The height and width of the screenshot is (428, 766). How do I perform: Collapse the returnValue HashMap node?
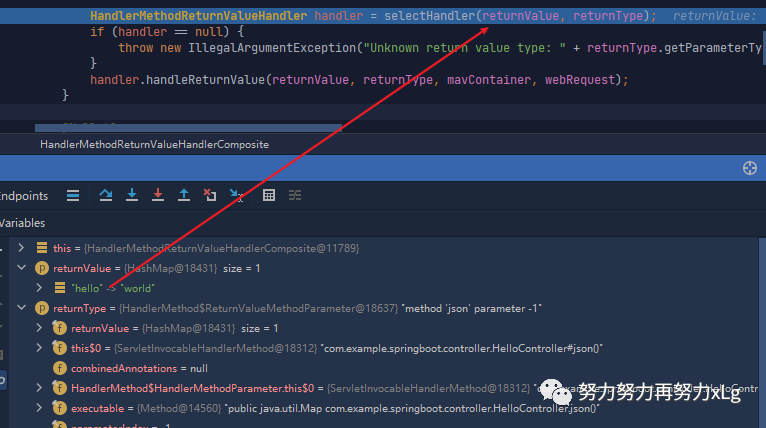21,268
